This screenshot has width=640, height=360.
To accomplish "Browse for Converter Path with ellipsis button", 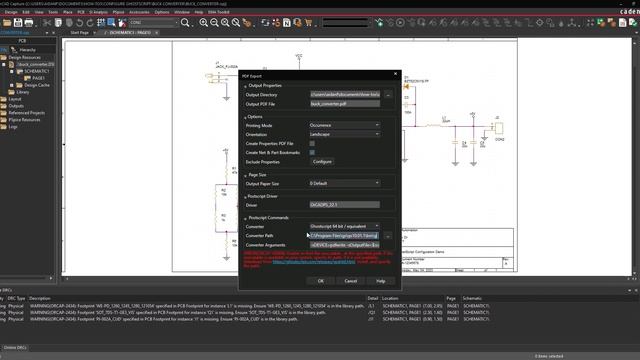I will pos(388,236).
